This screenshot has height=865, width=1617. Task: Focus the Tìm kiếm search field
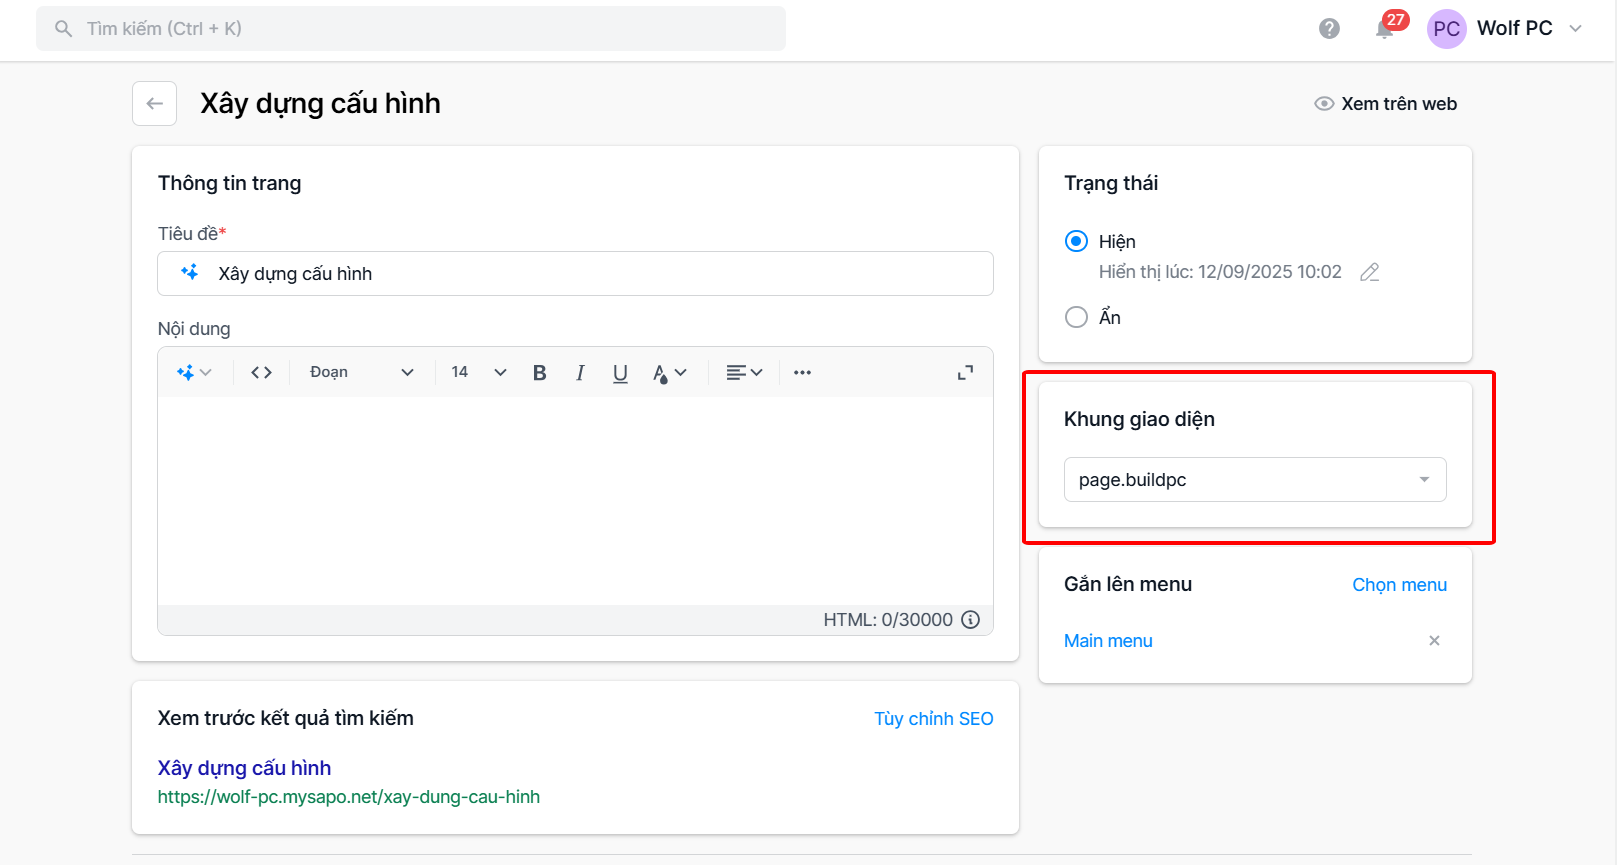(x=411, y=28)
